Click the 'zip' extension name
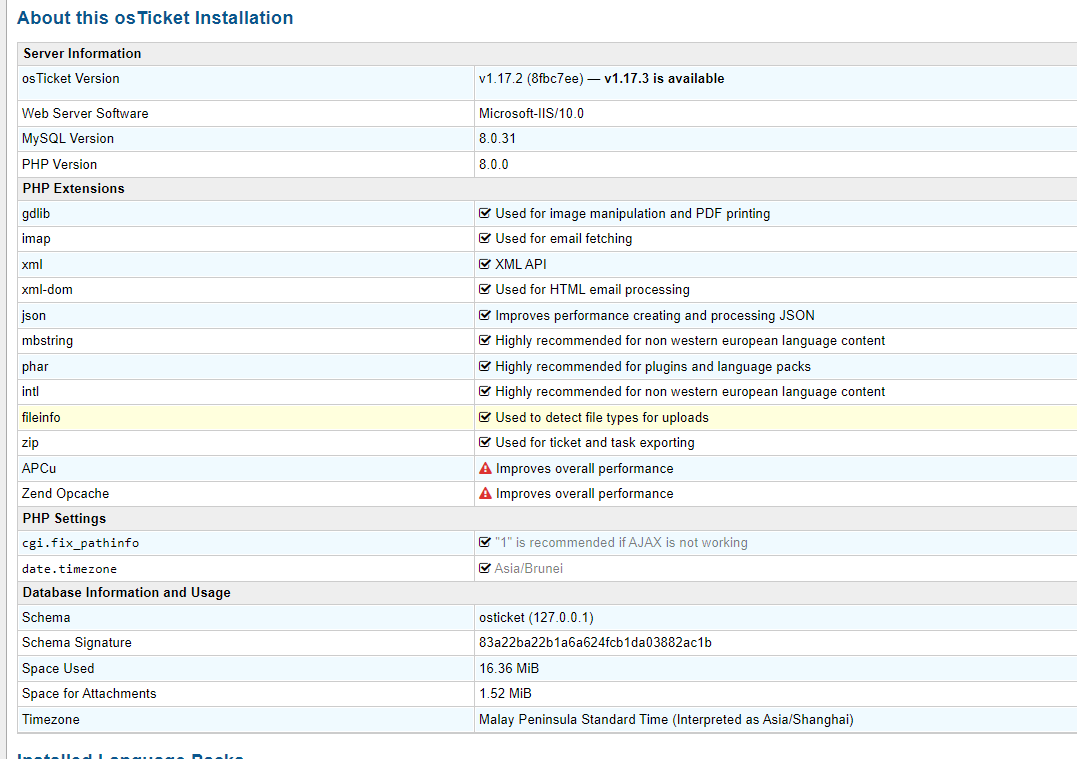Image resolution: width=1077 pixels, height=759 pixels. (30, 442)
